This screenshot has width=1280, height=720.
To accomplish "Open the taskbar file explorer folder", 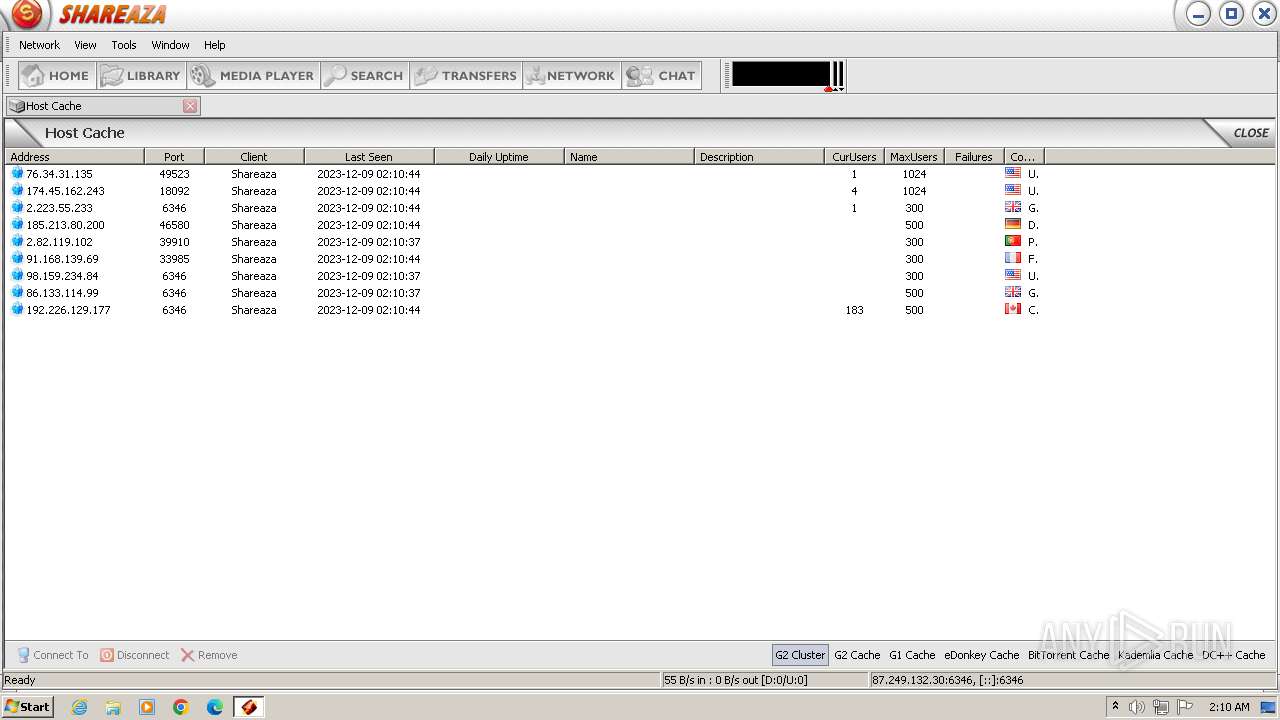I will click(113, 707).
